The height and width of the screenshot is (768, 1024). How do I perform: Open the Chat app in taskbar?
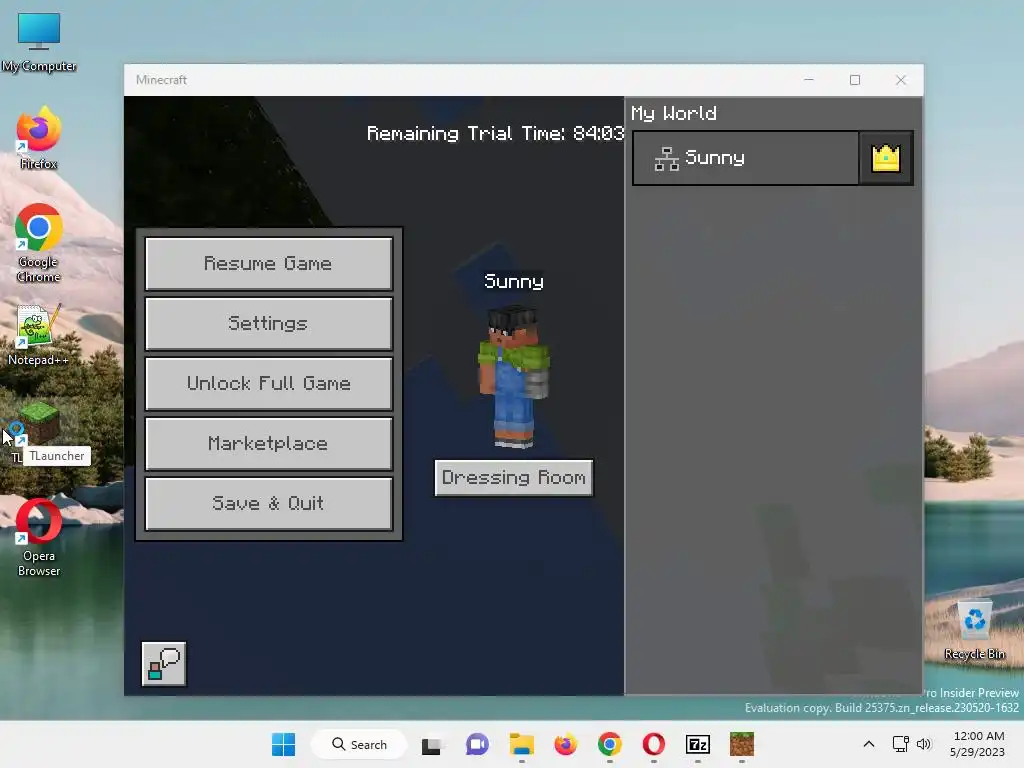click(477, 744)
